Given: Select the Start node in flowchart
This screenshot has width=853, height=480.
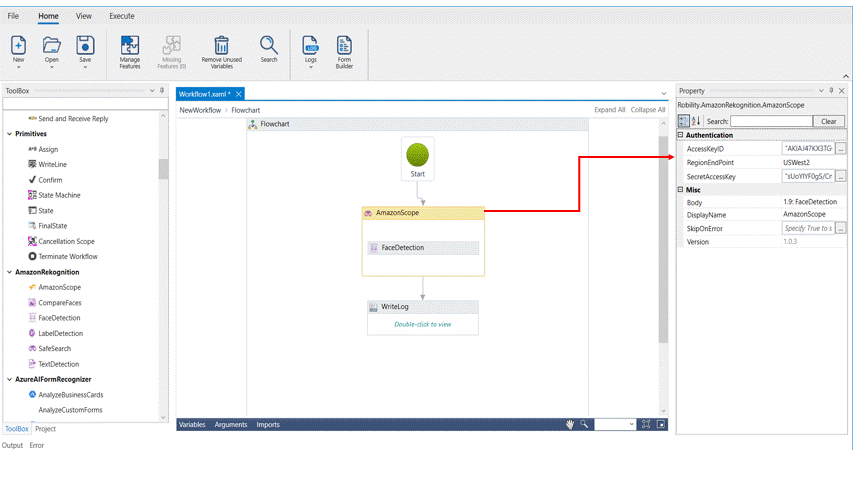Looking at the screenshot, I should pyautogui.click(x=417, y=157).
